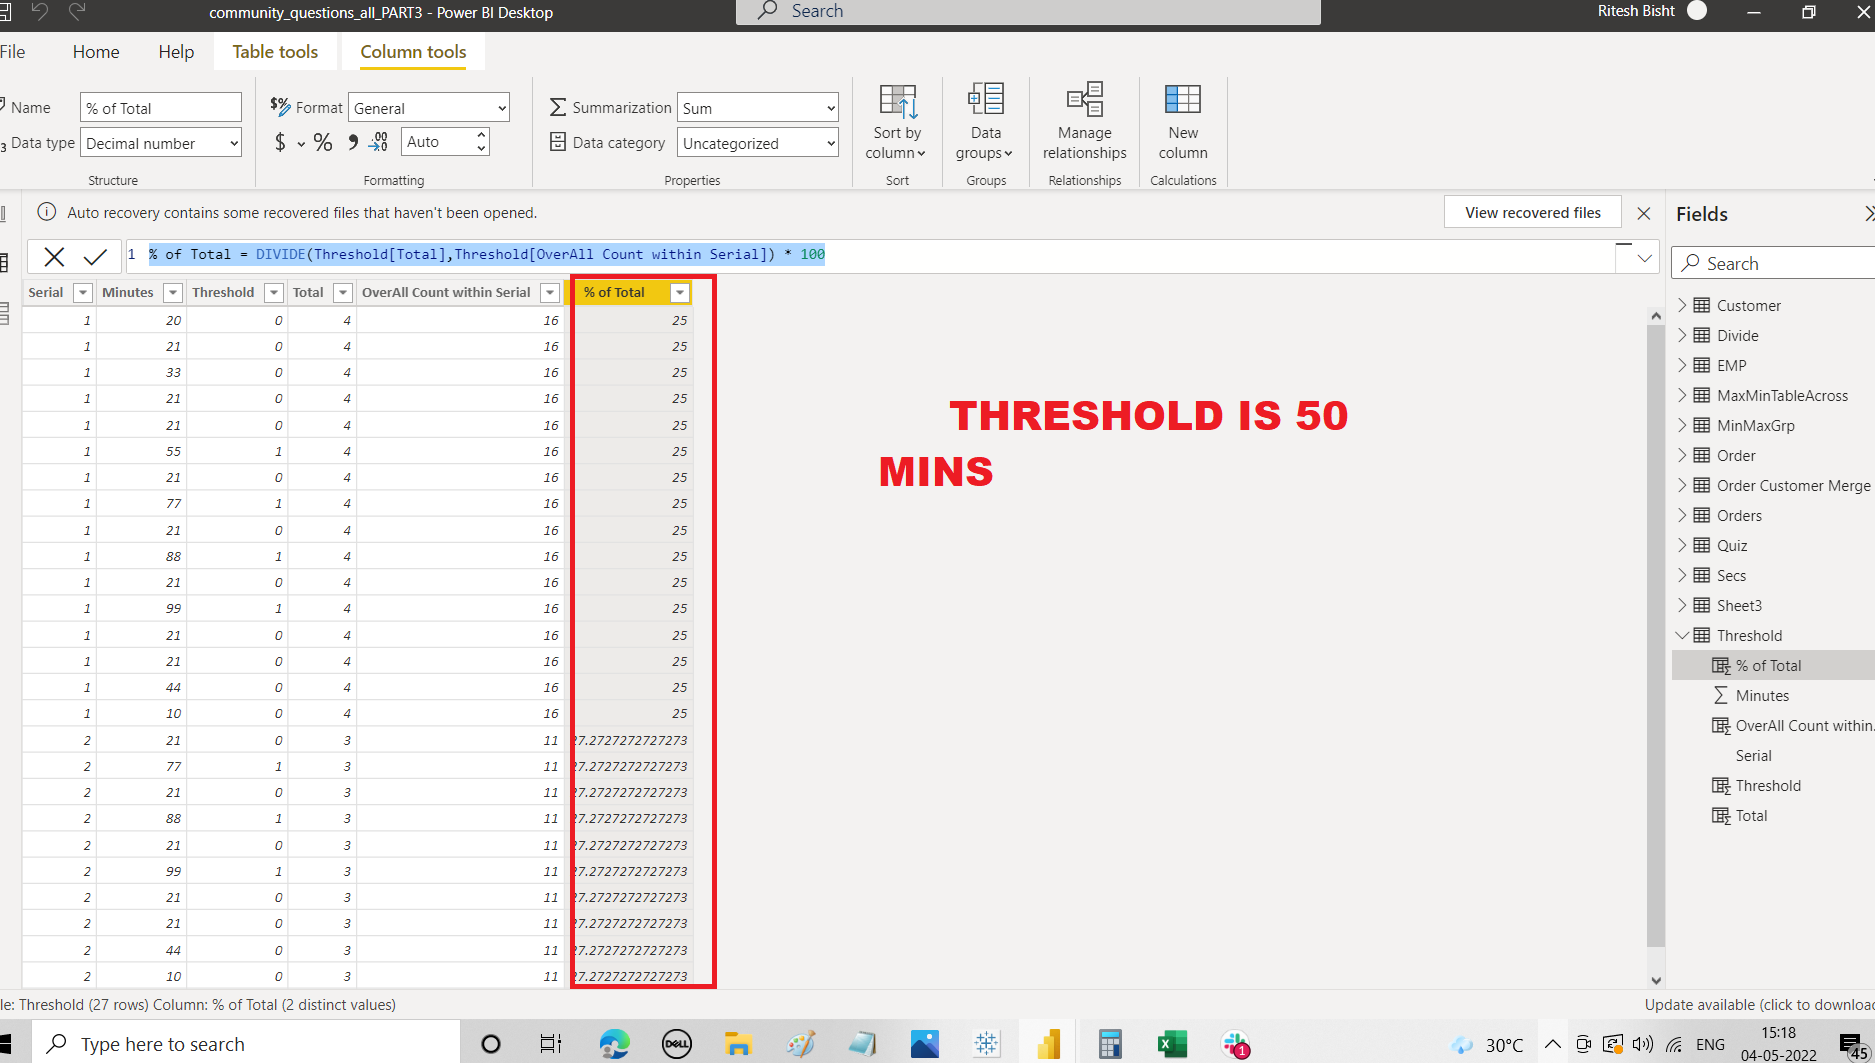Launch Calculator from the taskbar
The height and width of the screenshot is (1063, 1875).
[x=1109, y=1044]
